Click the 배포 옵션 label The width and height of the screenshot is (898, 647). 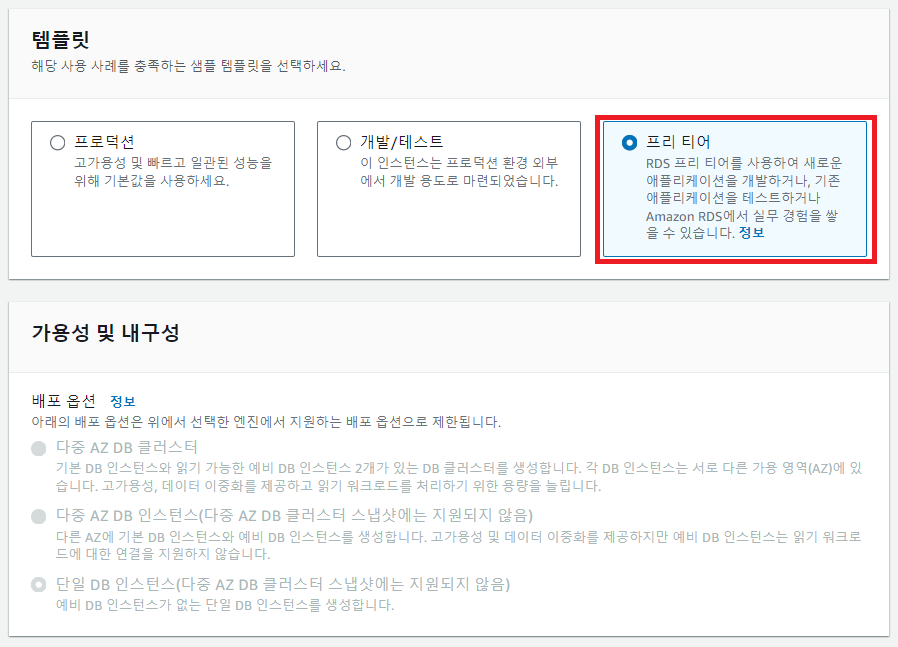coord(64,401)
